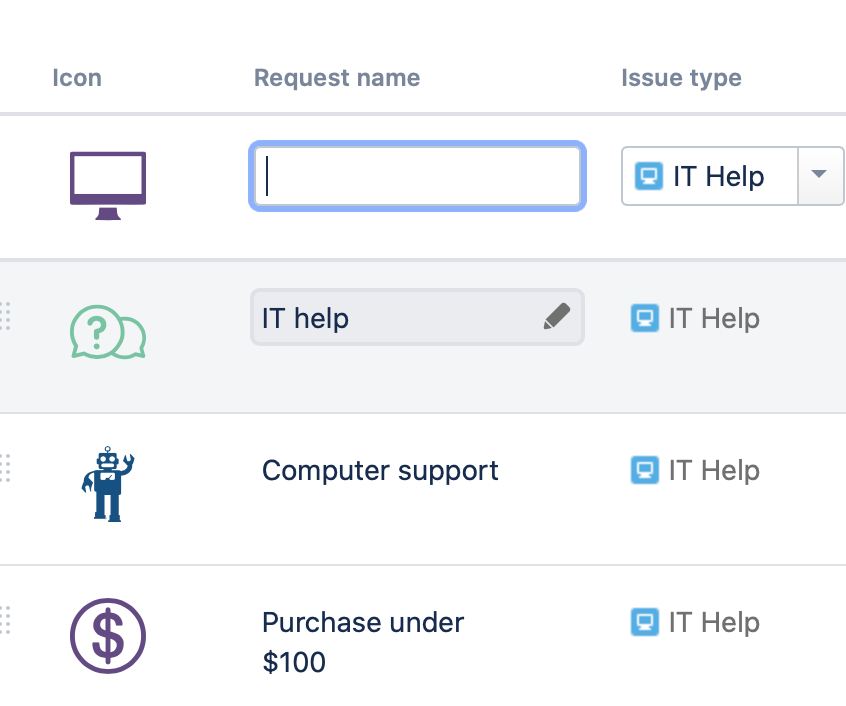Click the pencil edit icon on IT help
The height and width of the screenshot is (706, 846).
[x=557, y=317]
